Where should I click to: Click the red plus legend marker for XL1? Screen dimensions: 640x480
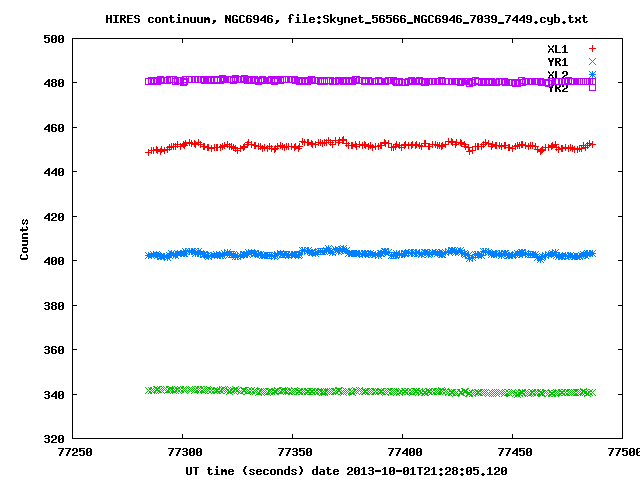(592, 49)
